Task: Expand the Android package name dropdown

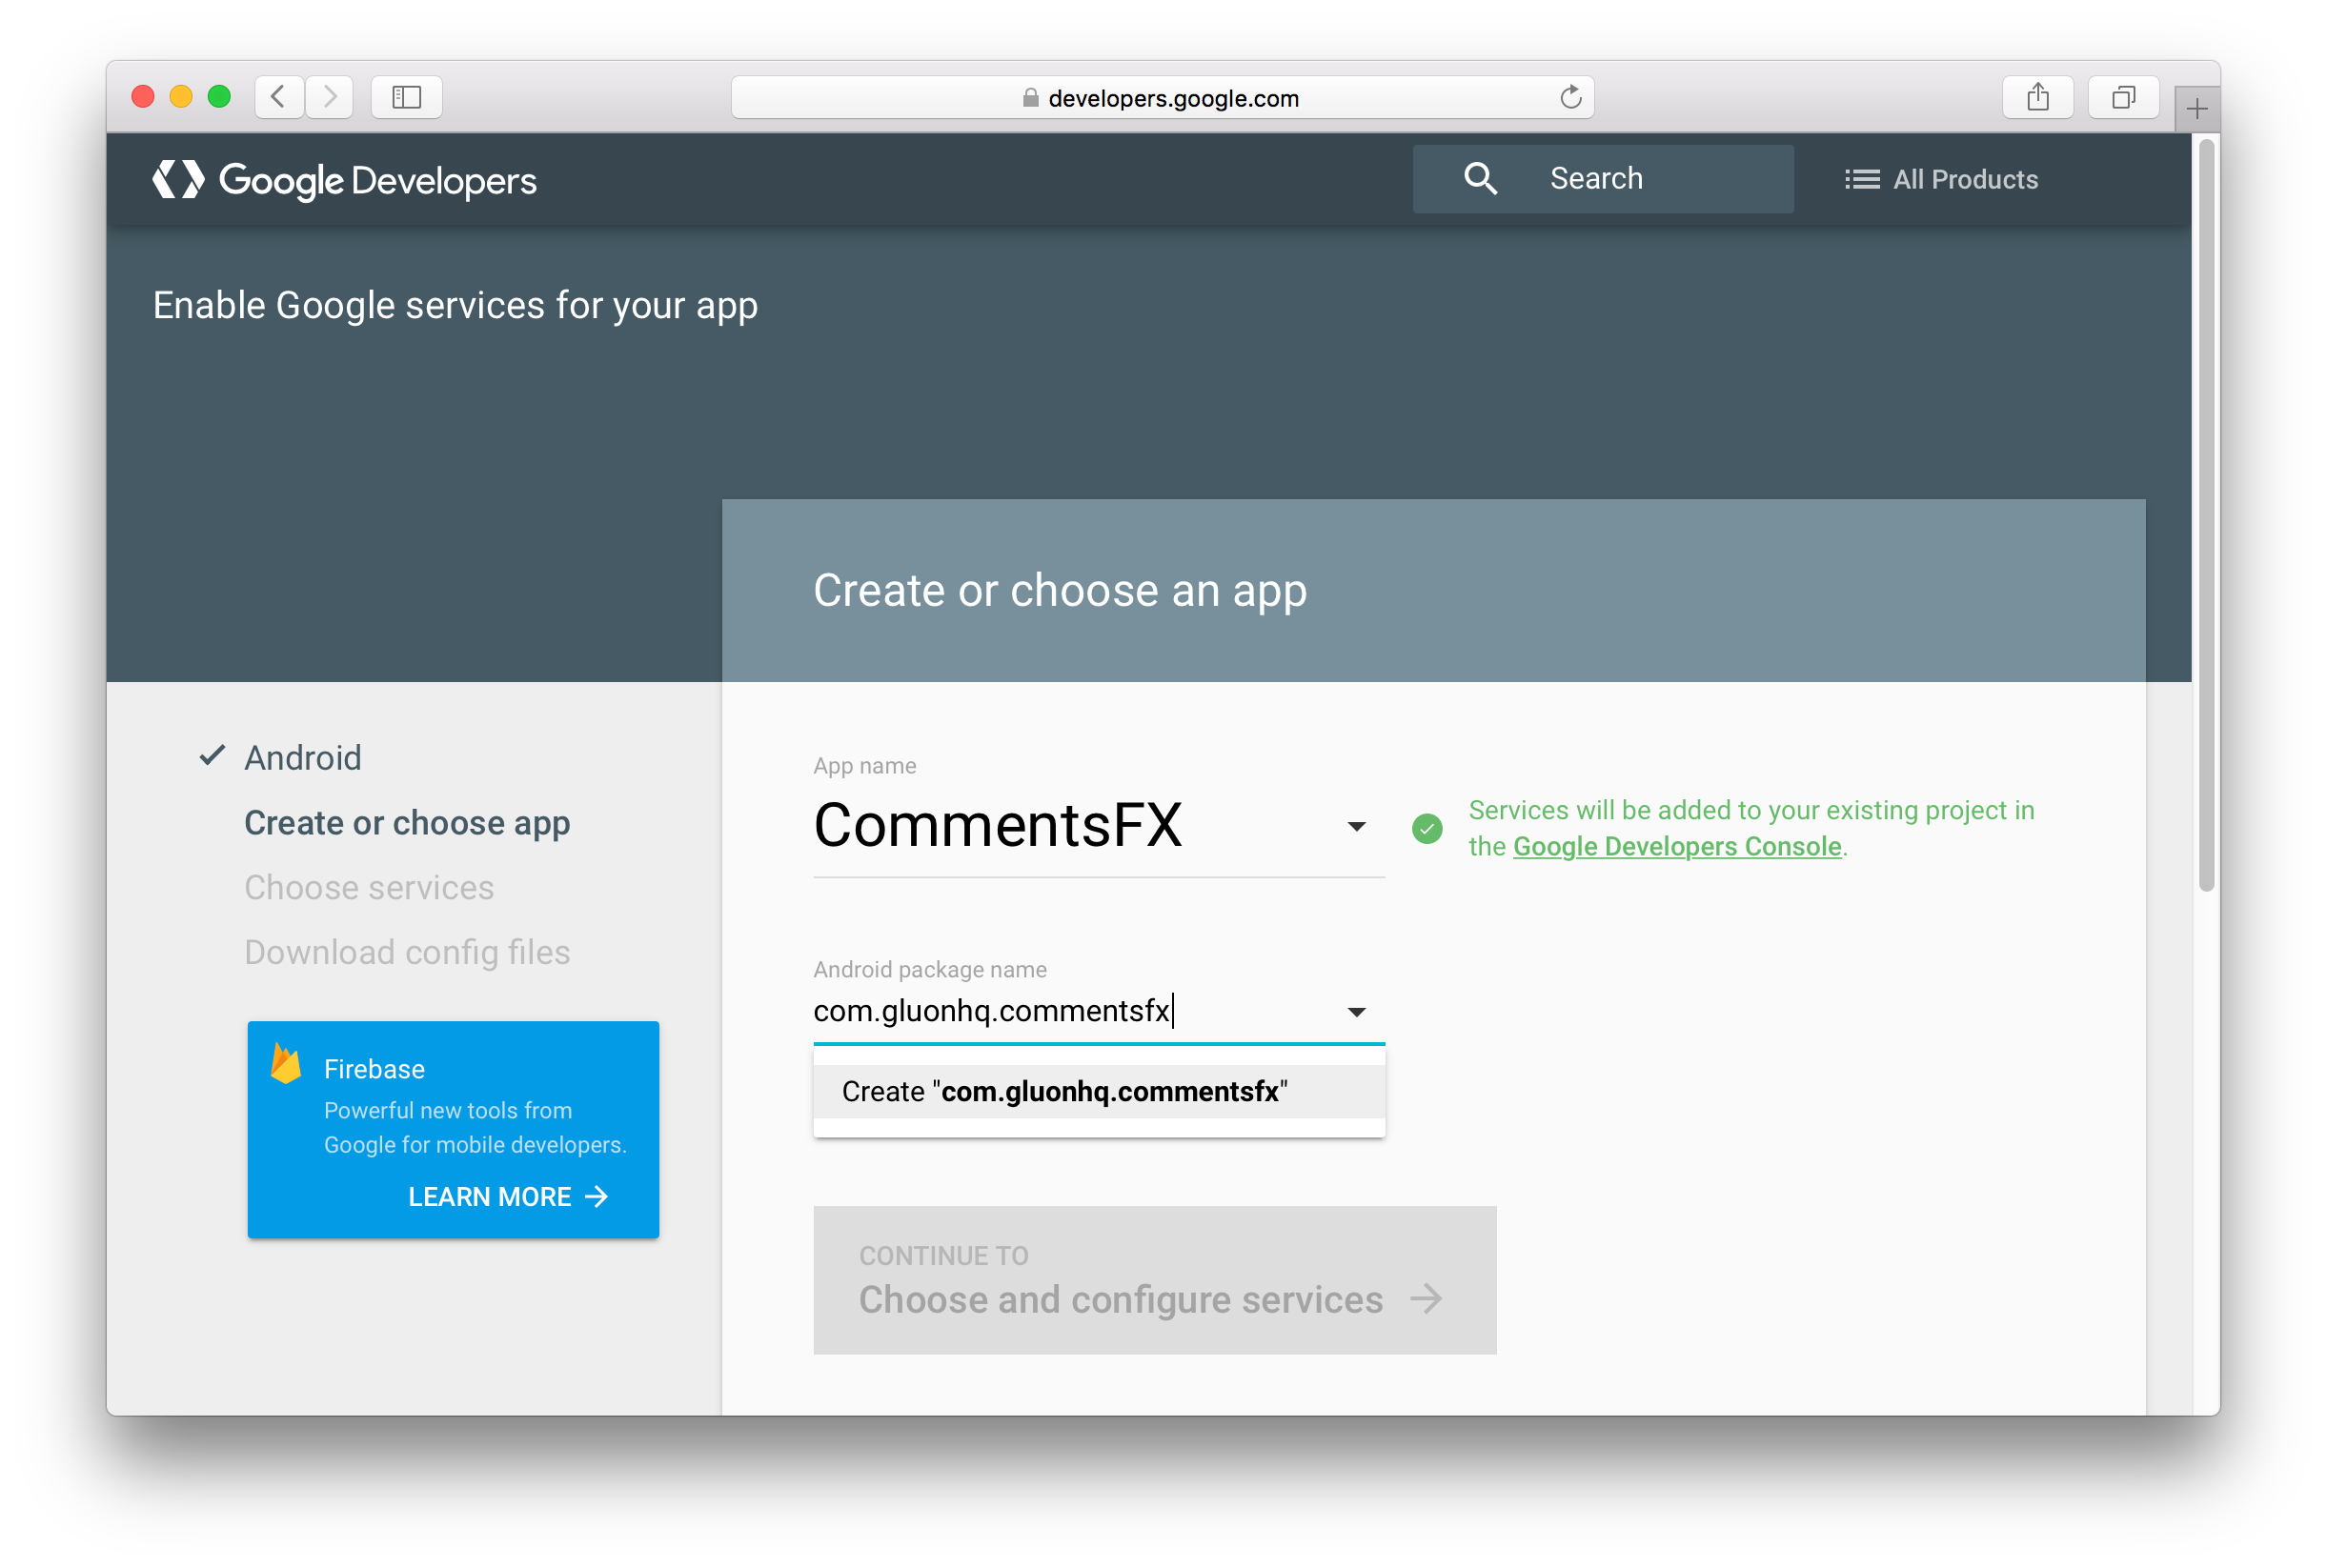Action: coord(1356,1012)
